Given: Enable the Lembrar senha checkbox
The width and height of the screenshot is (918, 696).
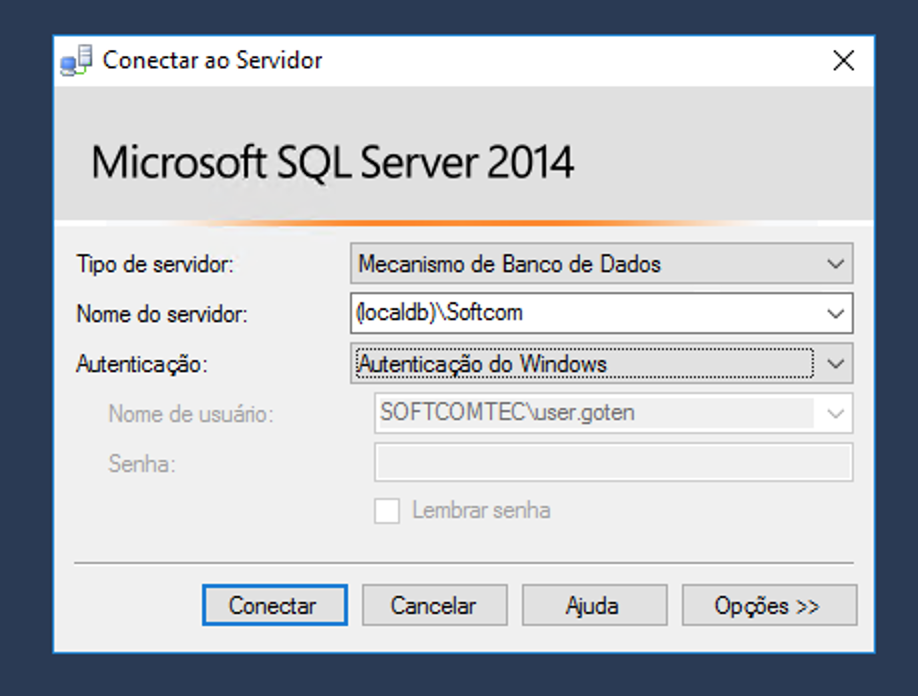Looking at the screenshot, I should (x=387, y=511).
